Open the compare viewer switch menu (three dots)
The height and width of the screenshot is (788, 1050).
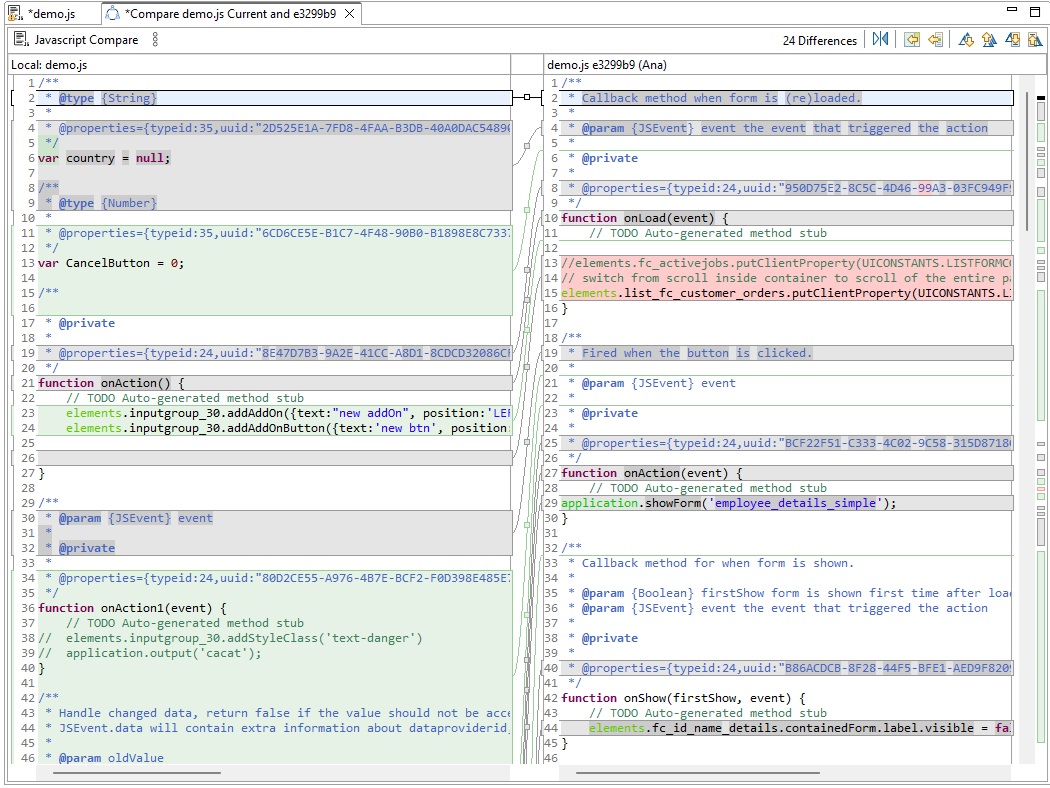(x=155, y=40)
